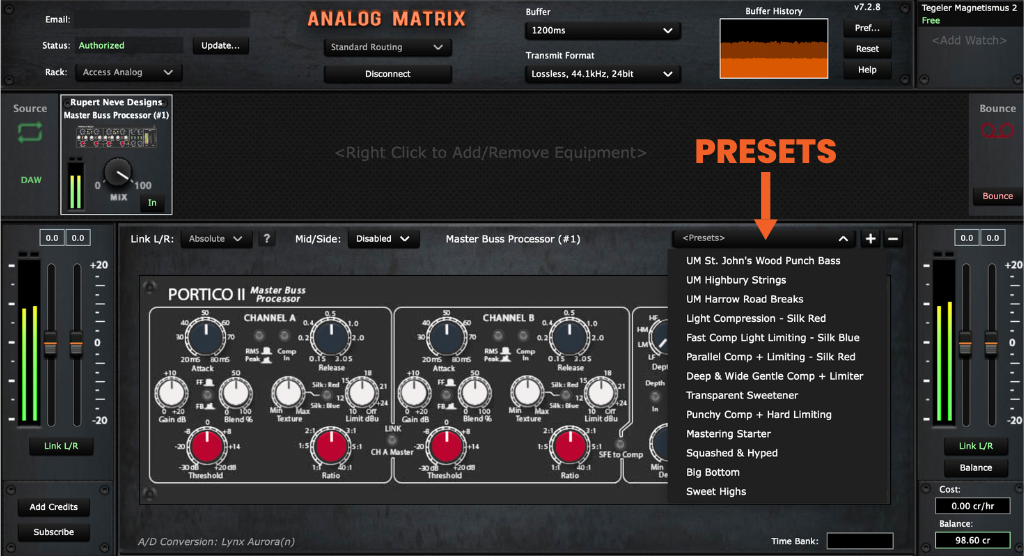The height and width of the screenshot is (556, 1024).
Task: Open Mid/Side Disabled dropdown
Action: 383,239
